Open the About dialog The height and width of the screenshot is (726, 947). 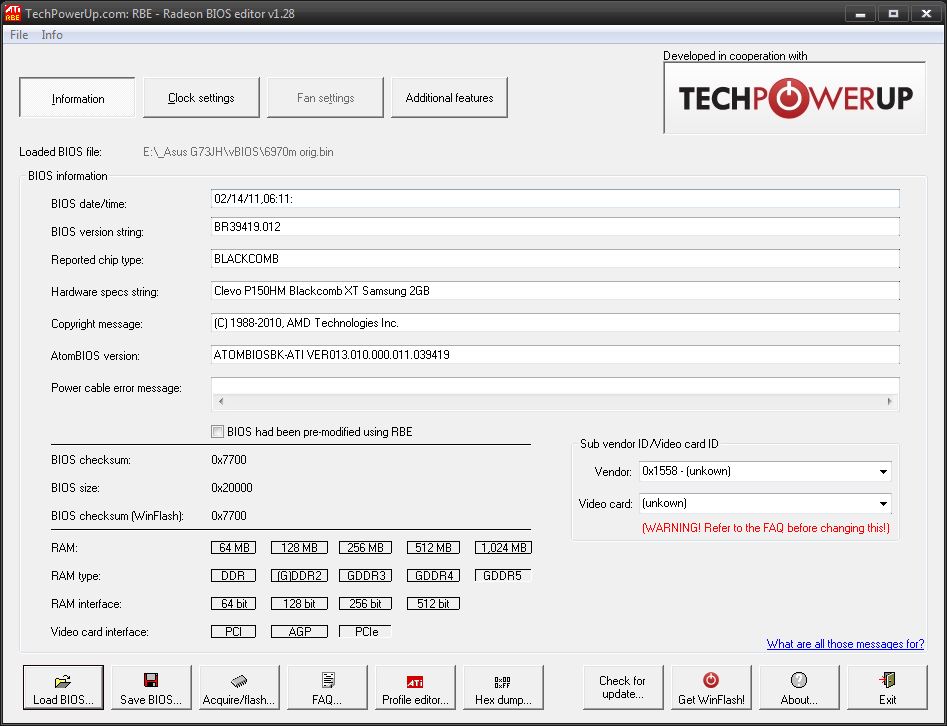pos(799,687)
